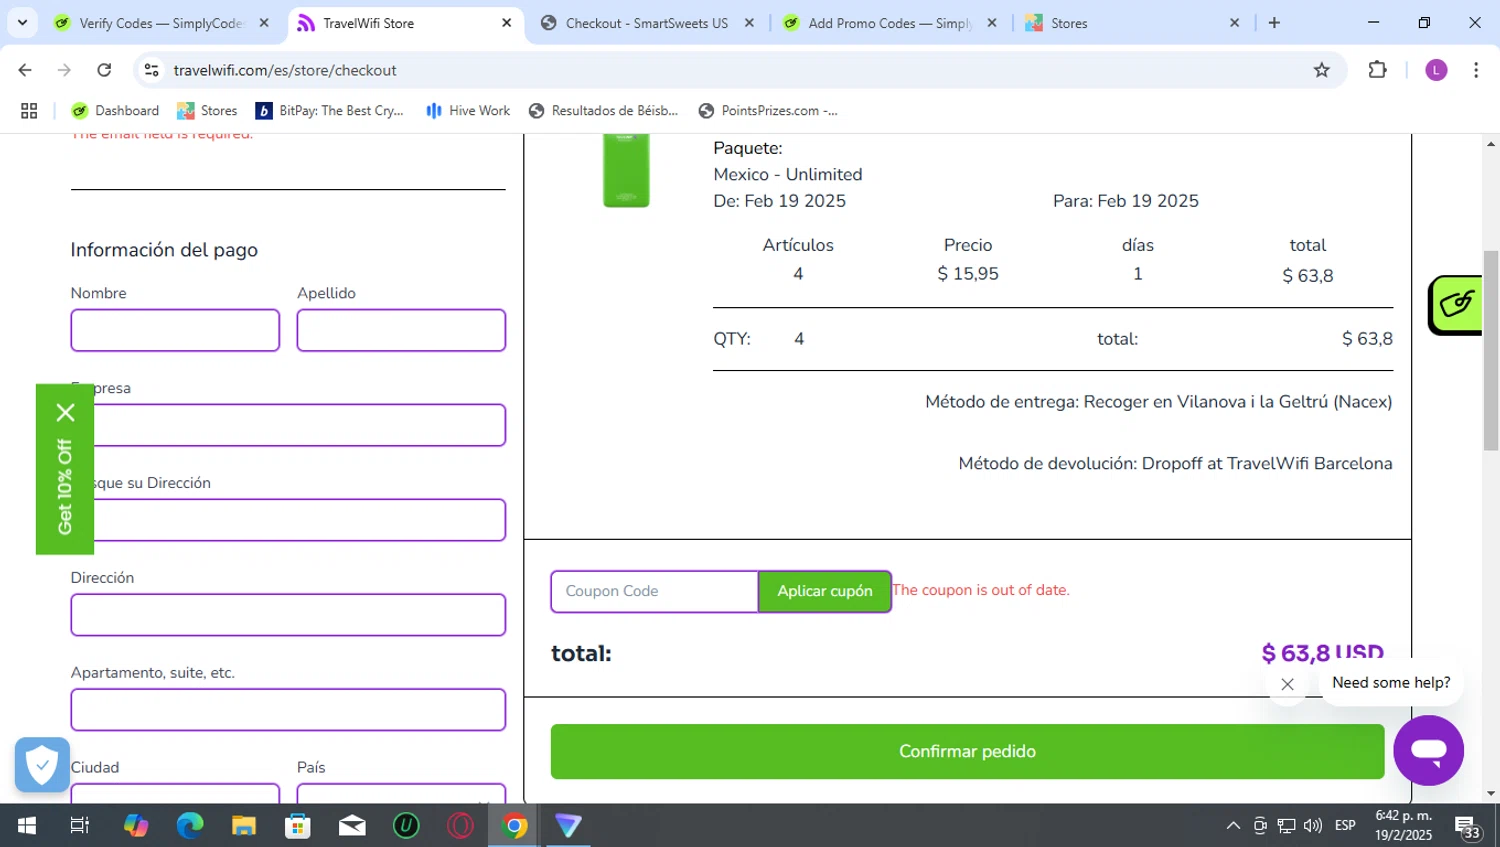Open the purple chat support bubble
This screenshot has height=847, width=1500.
pos(1429,750)
